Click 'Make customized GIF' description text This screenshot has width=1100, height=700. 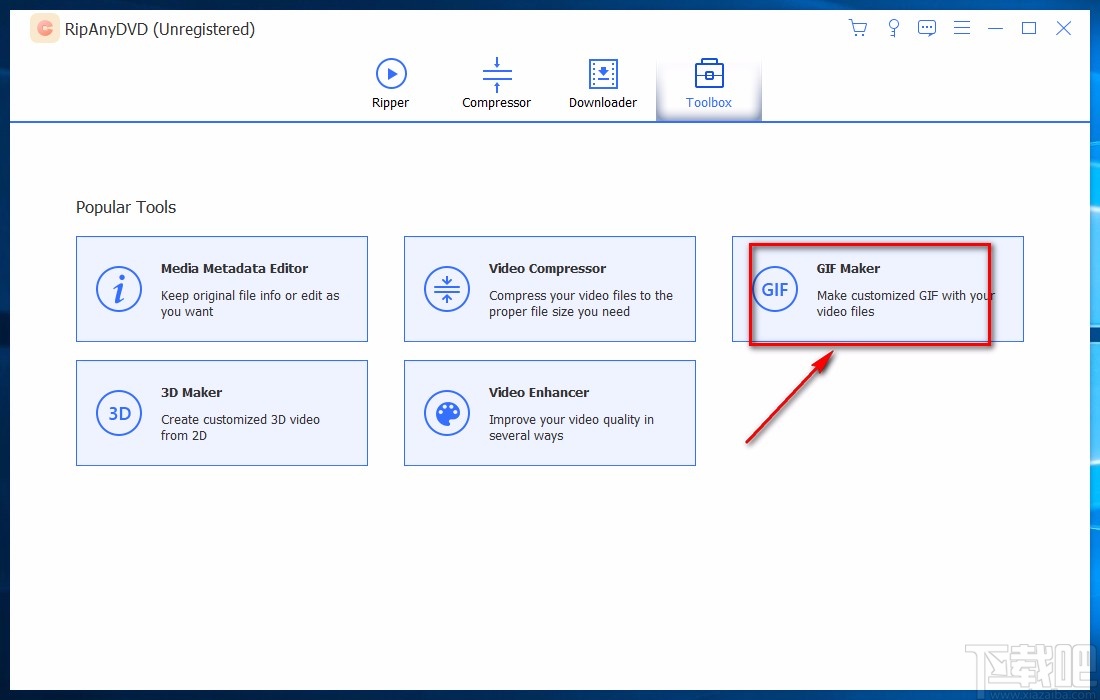[905, 304]
